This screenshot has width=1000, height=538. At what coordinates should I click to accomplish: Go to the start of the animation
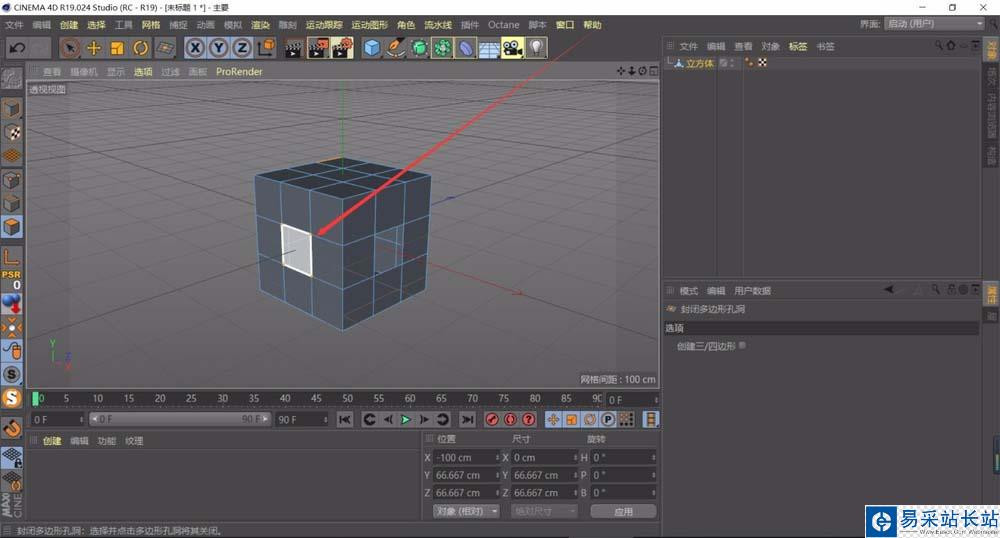344,419
